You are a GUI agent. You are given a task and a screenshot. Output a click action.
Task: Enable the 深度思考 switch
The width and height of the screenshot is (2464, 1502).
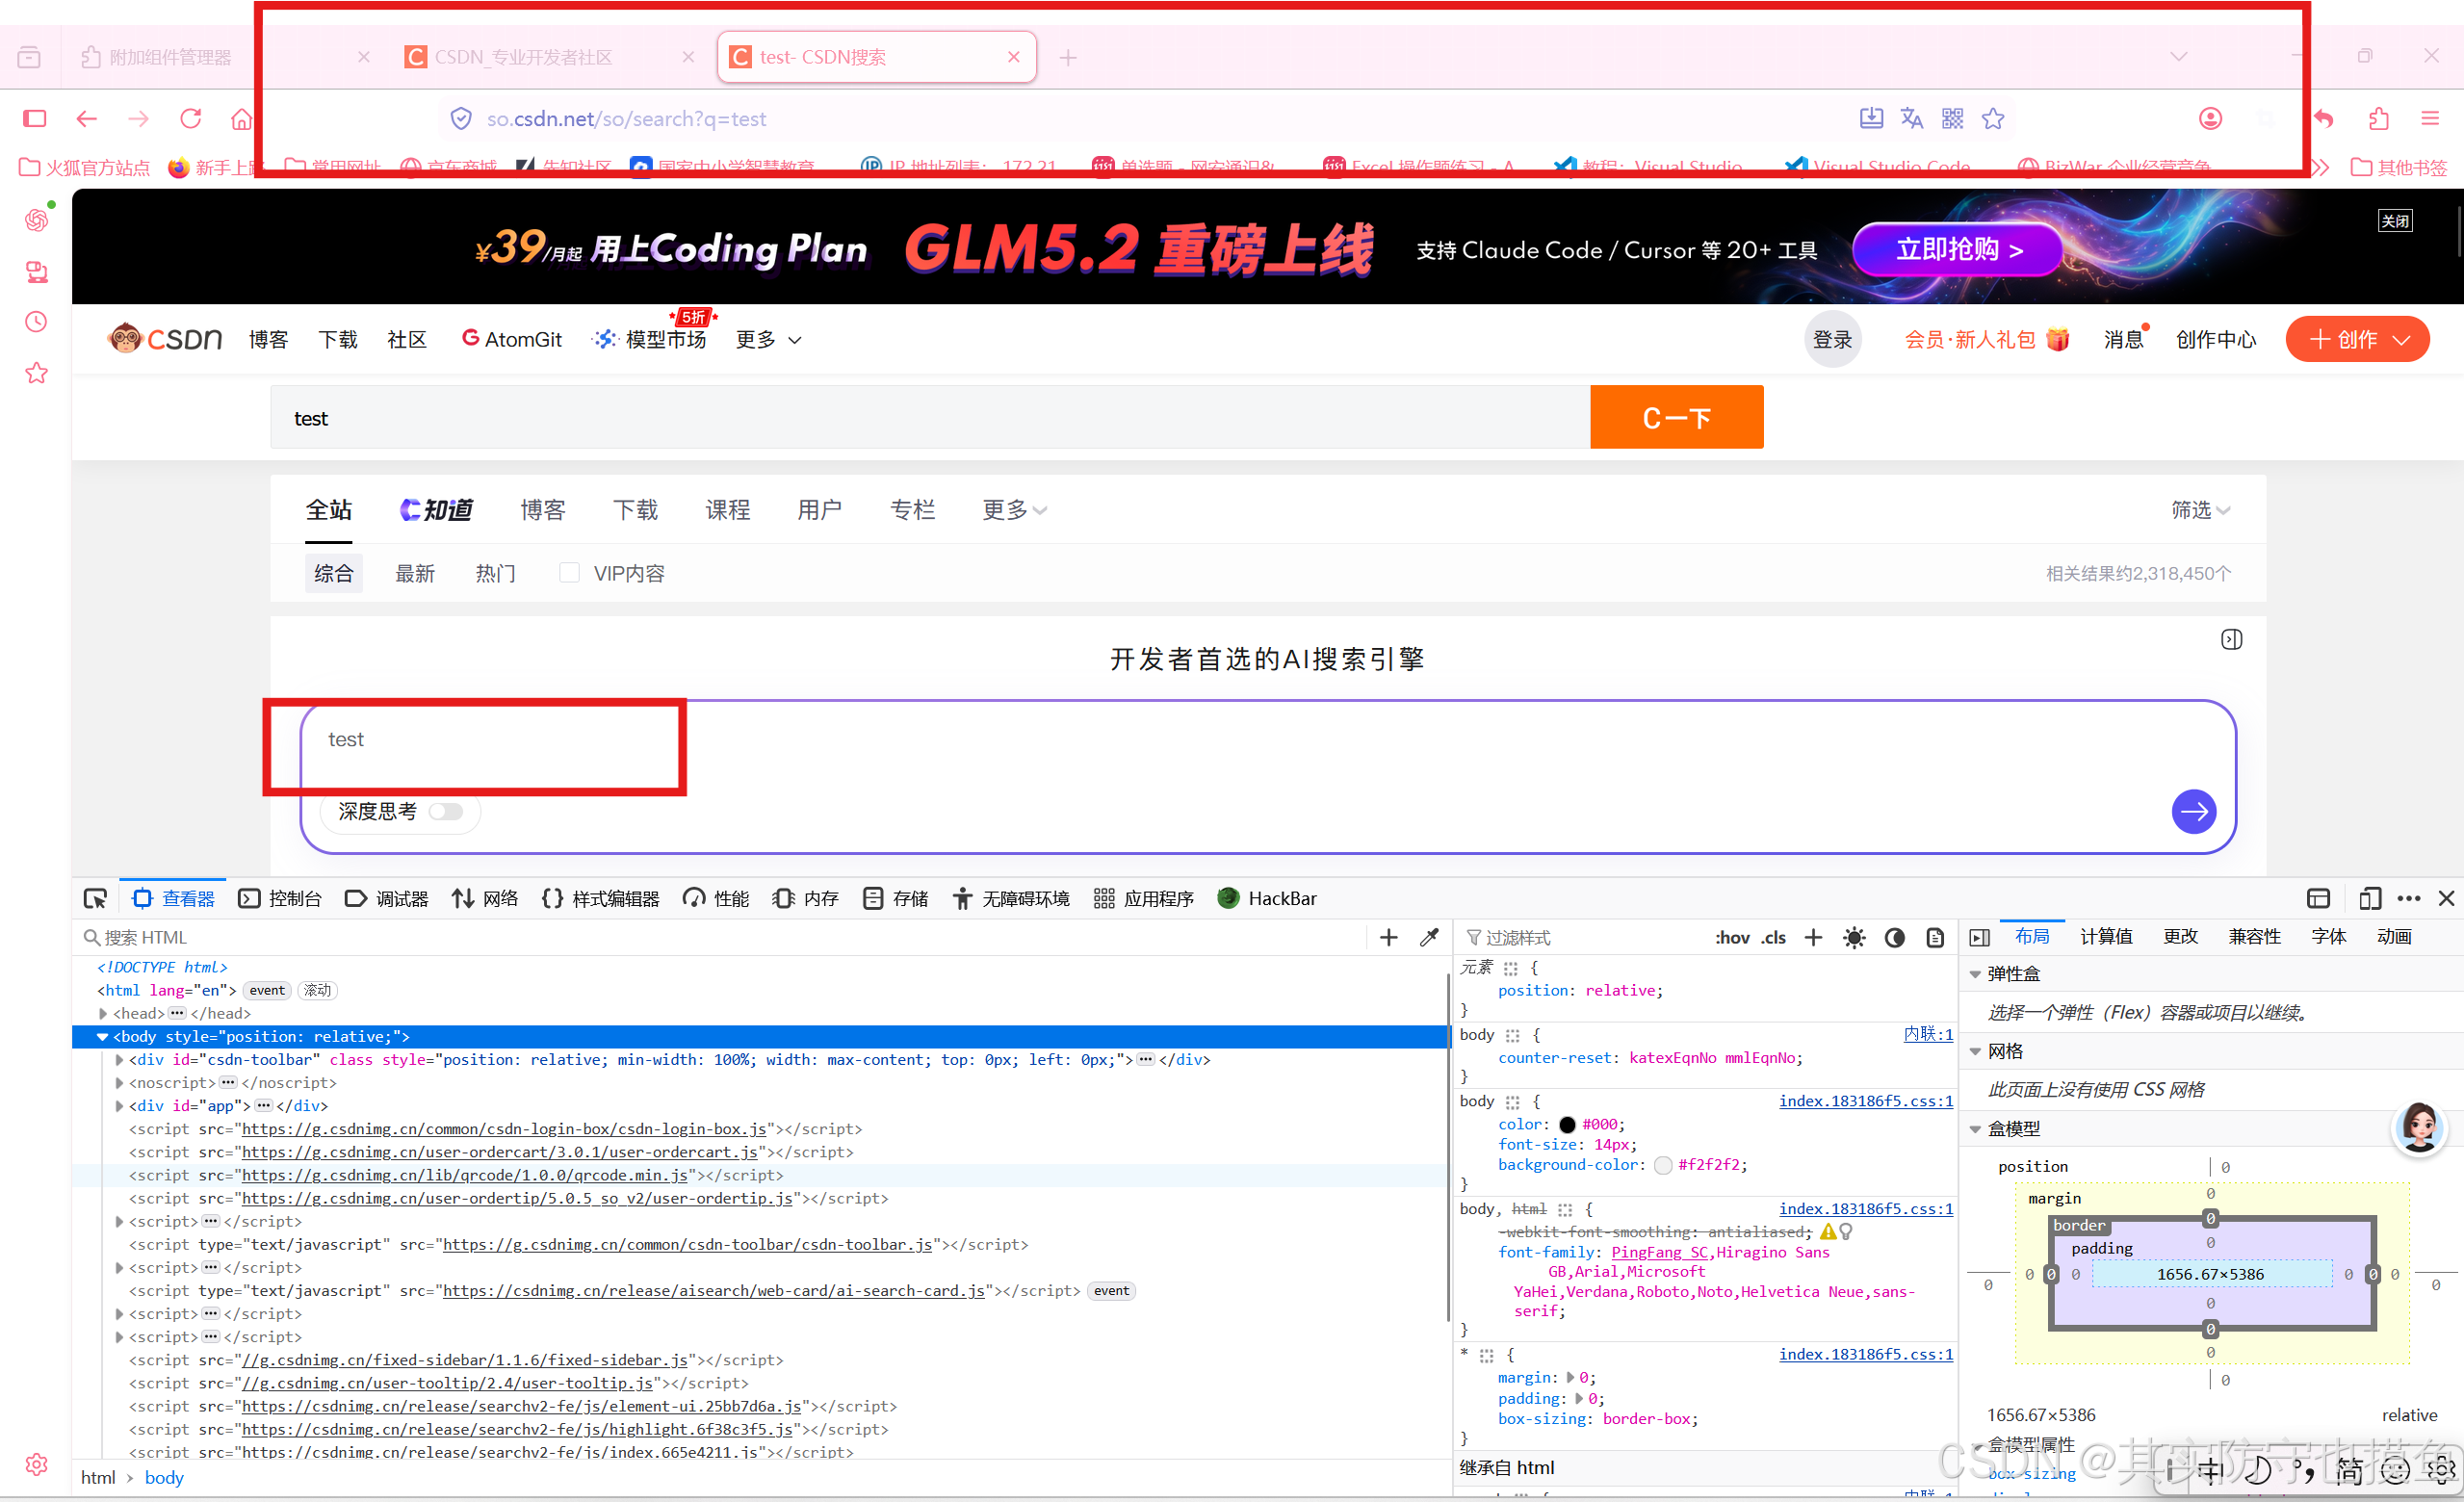point(446,811)
